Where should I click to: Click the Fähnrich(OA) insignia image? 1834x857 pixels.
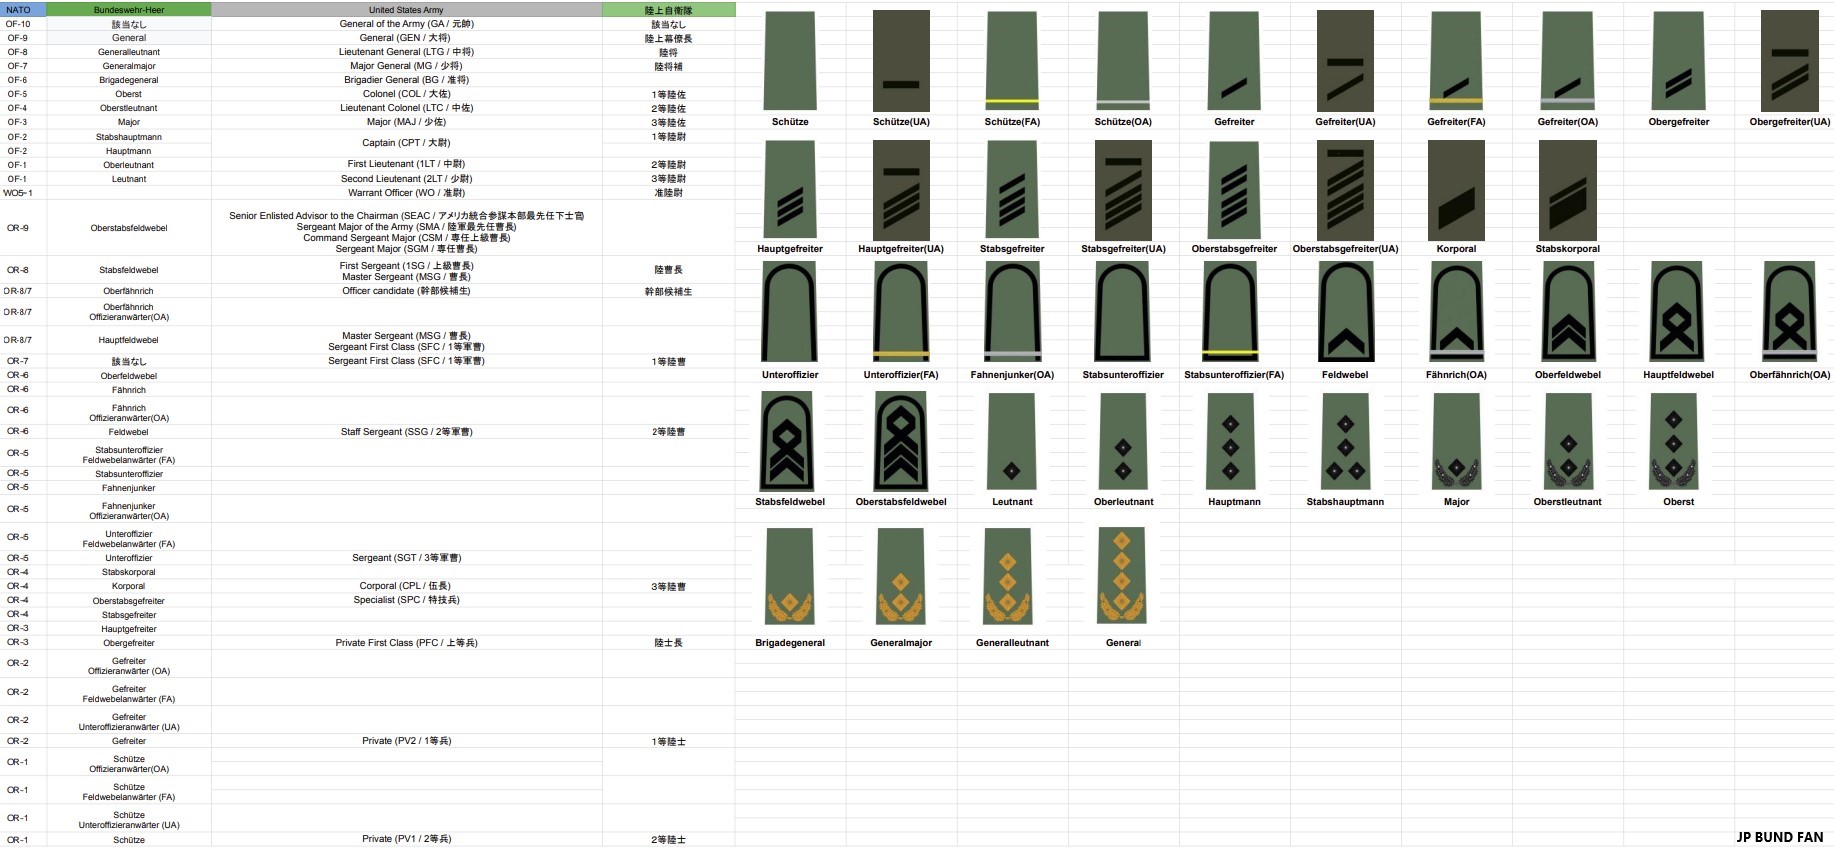tap(1456, 311)
